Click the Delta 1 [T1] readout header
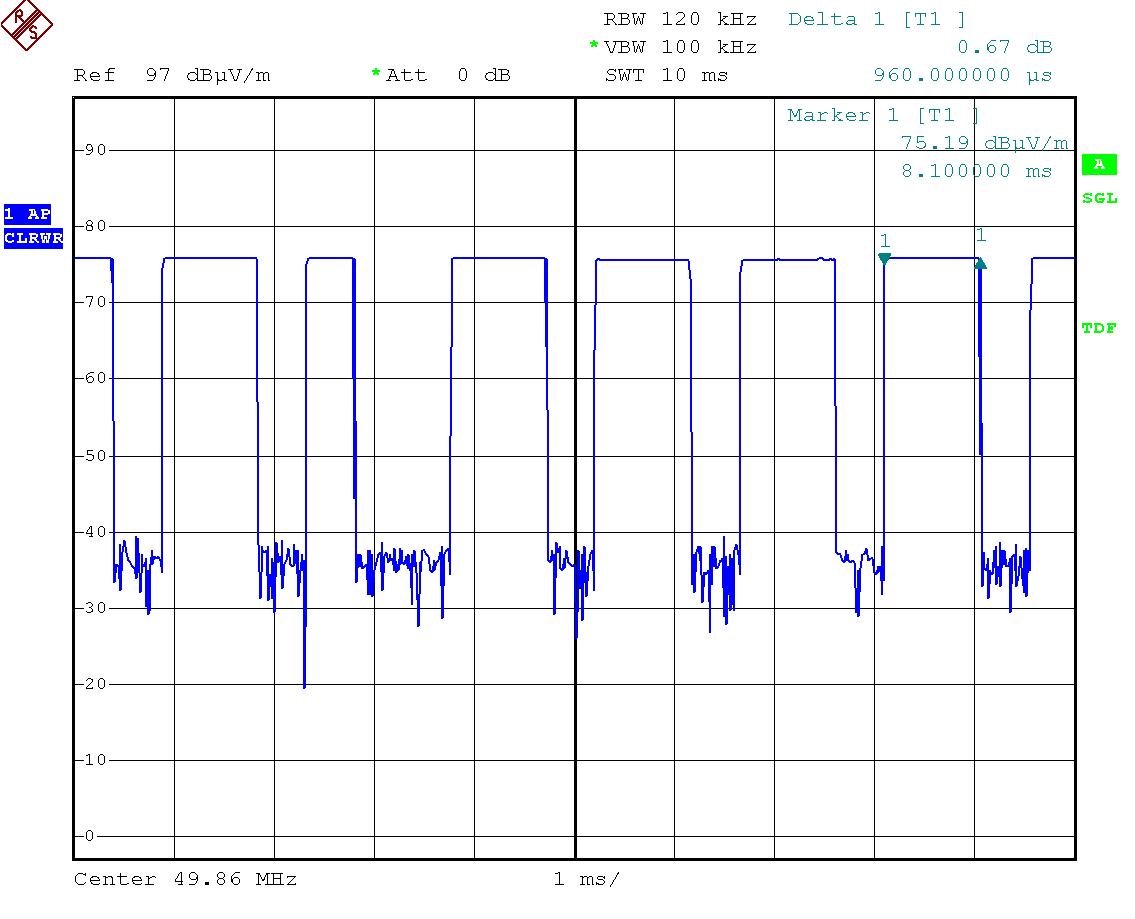The width and height of the screenshot is (1135, 919). pyautogui.click(x=877, y=19)
